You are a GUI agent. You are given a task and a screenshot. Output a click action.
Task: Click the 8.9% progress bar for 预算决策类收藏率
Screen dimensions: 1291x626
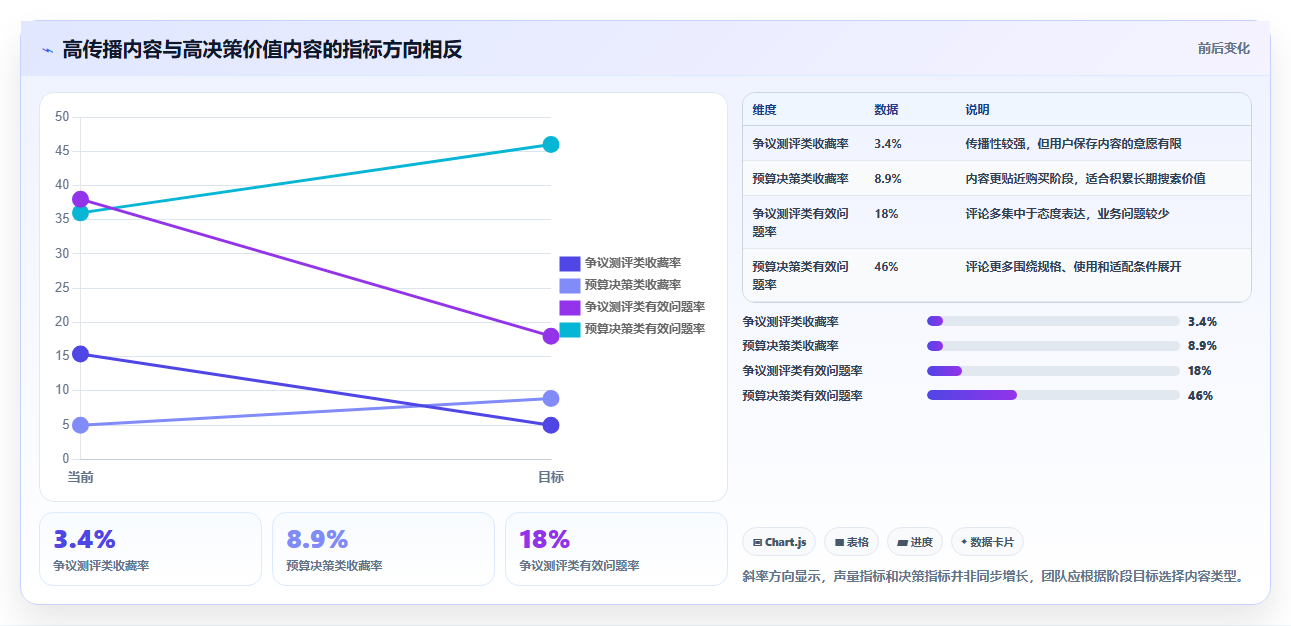[x=1053, y=346]
